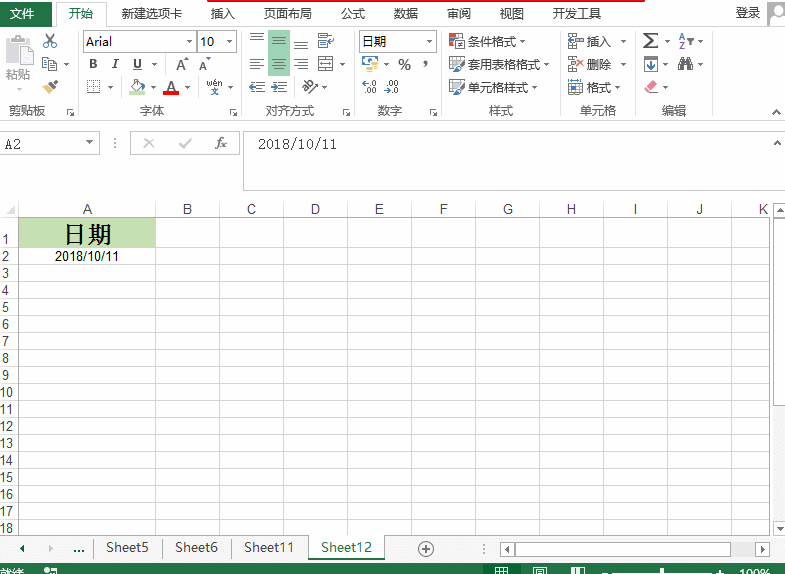785x574 pixels.
Task: Open the Arial font name dropdown
Action: tap(189, 42)
